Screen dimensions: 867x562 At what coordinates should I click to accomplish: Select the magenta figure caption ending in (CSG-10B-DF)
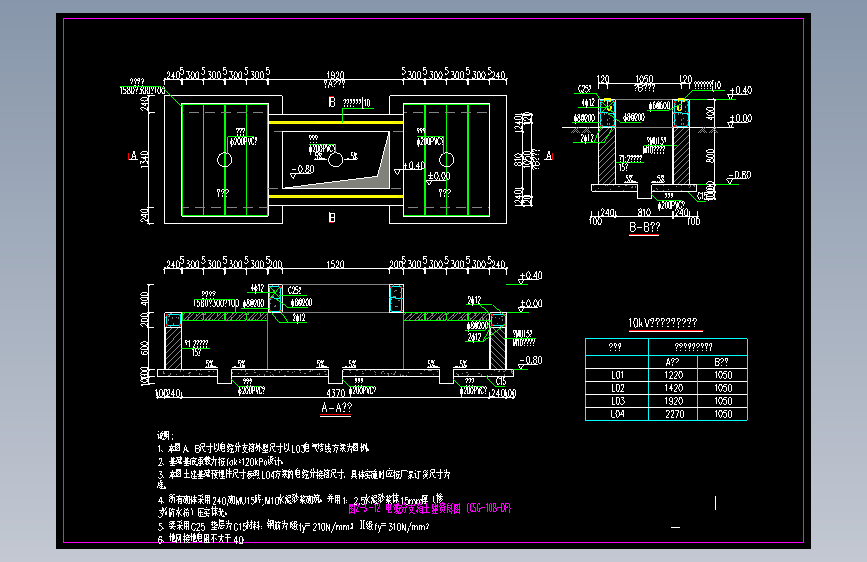pyautogui.click(x=430, y=508)
